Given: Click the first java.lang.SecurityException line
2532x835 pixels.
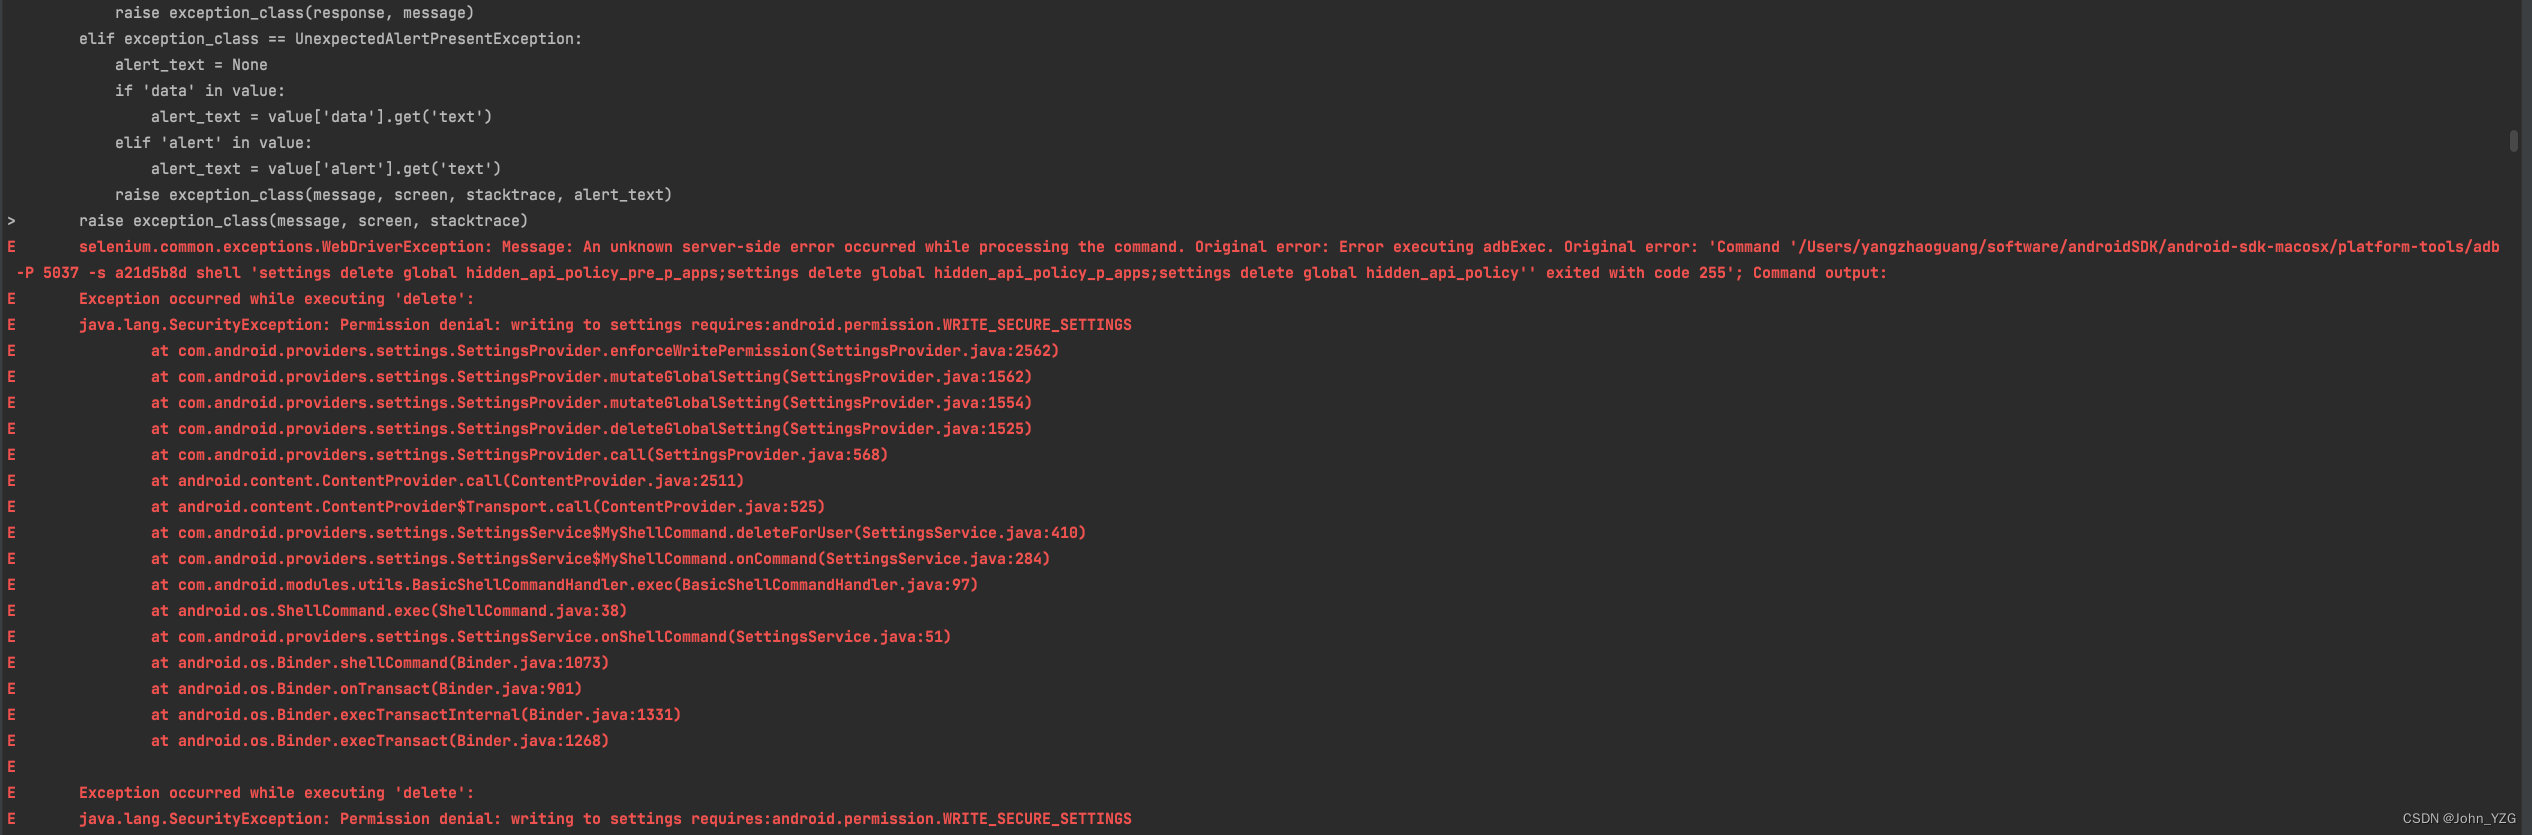Looking at the screenshot, I should pyautogui.click(x=605, y=325).
